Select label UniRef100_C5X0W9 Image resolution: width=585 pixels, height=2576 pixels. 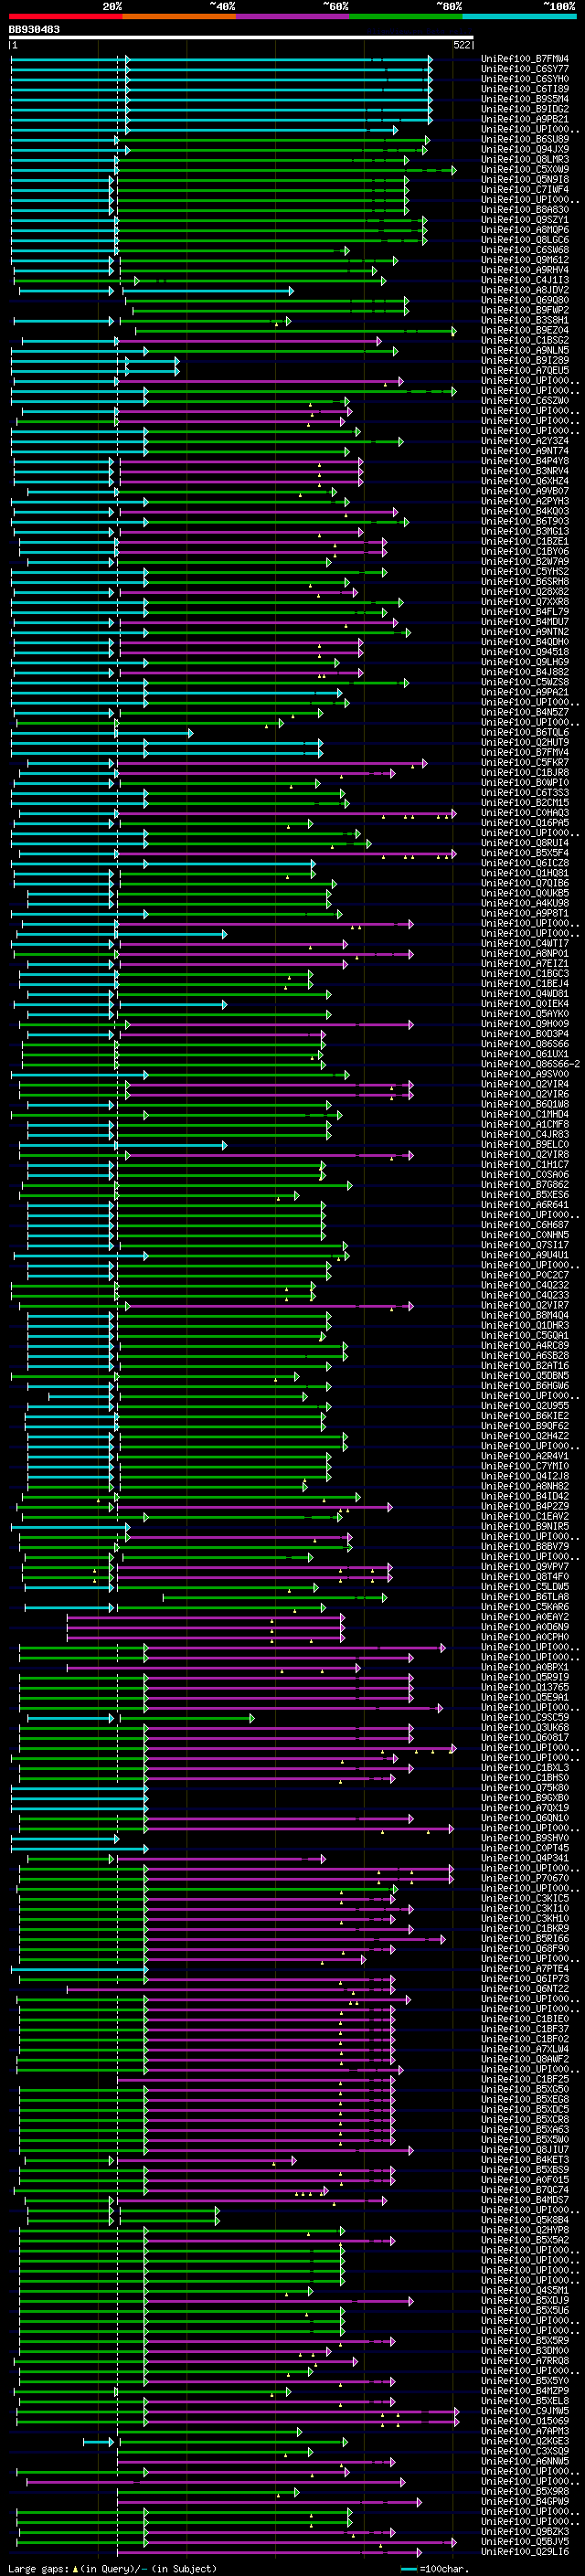525,170
